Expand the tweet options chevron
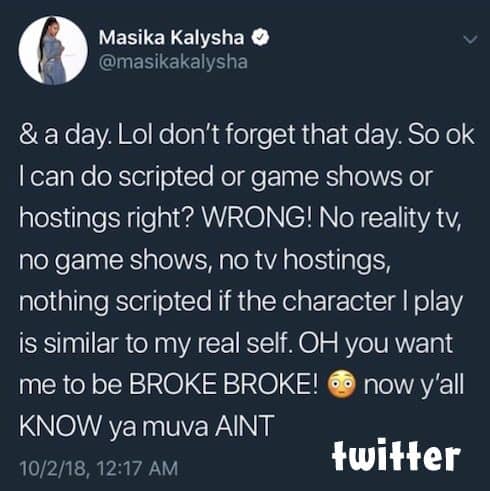Viewport: 490px width, 491px height. point(471,40)
